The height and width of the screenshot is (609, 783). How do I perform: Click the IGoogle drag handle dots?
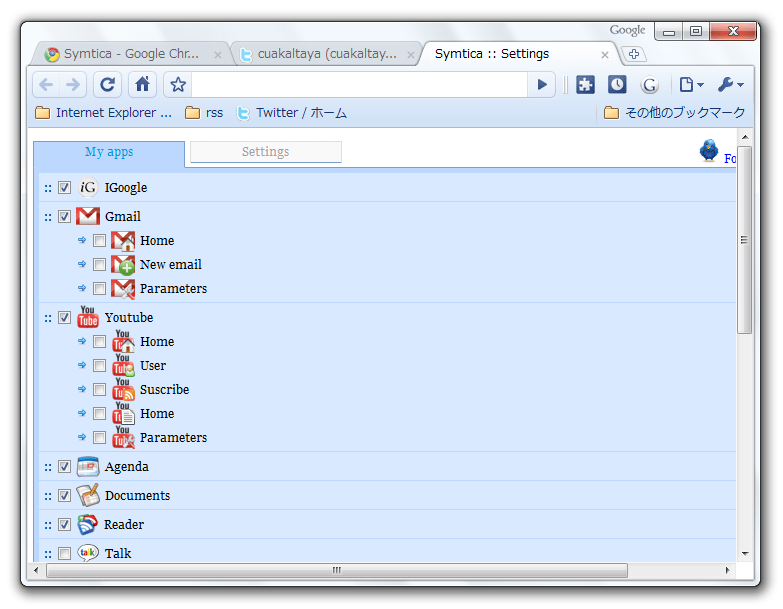(47, 188)
